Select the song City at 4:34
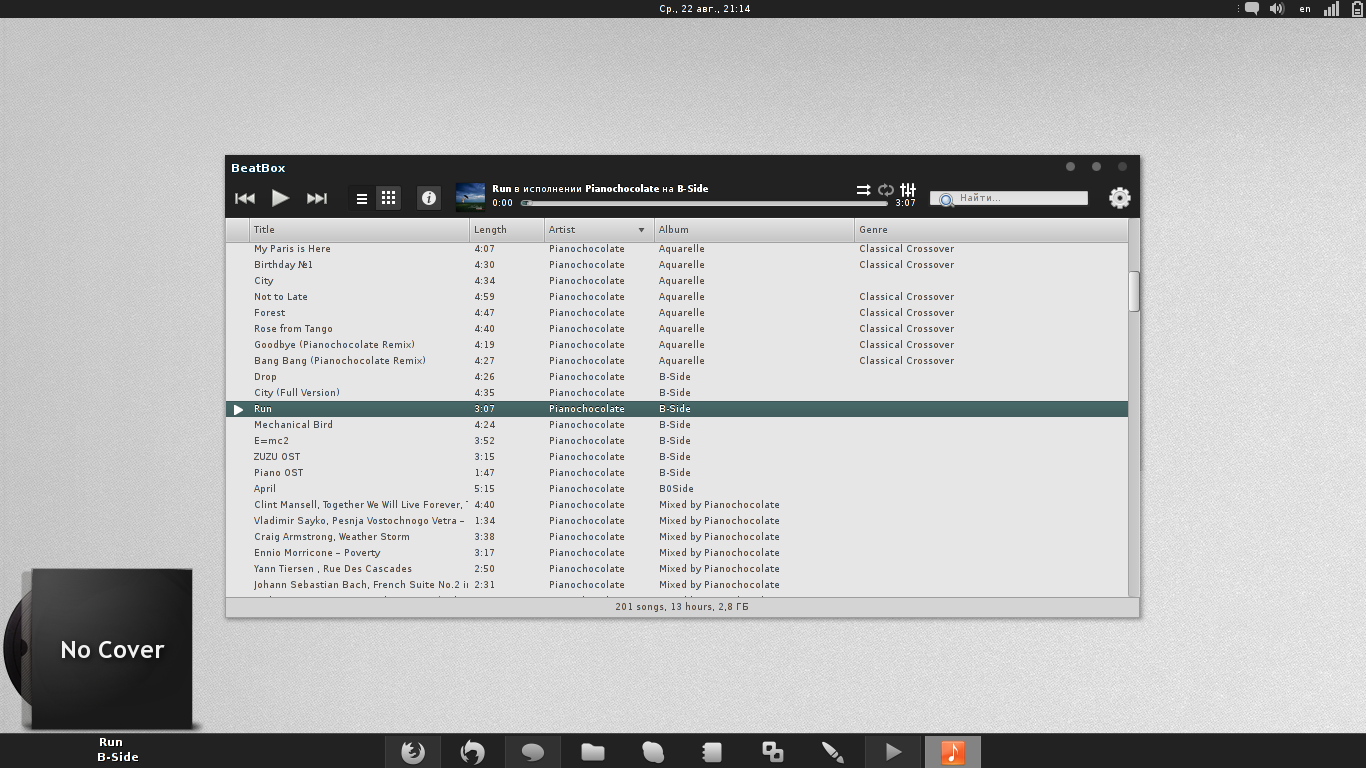Screen dimensions: 1366x768 pos(263,281)
